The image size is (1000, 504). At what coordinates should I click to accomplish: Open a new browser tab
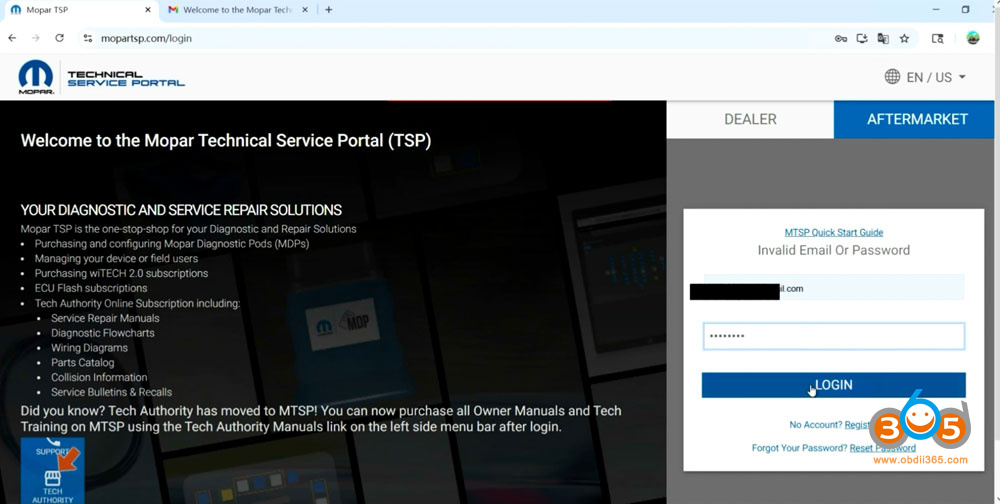[x=329, y=10]
